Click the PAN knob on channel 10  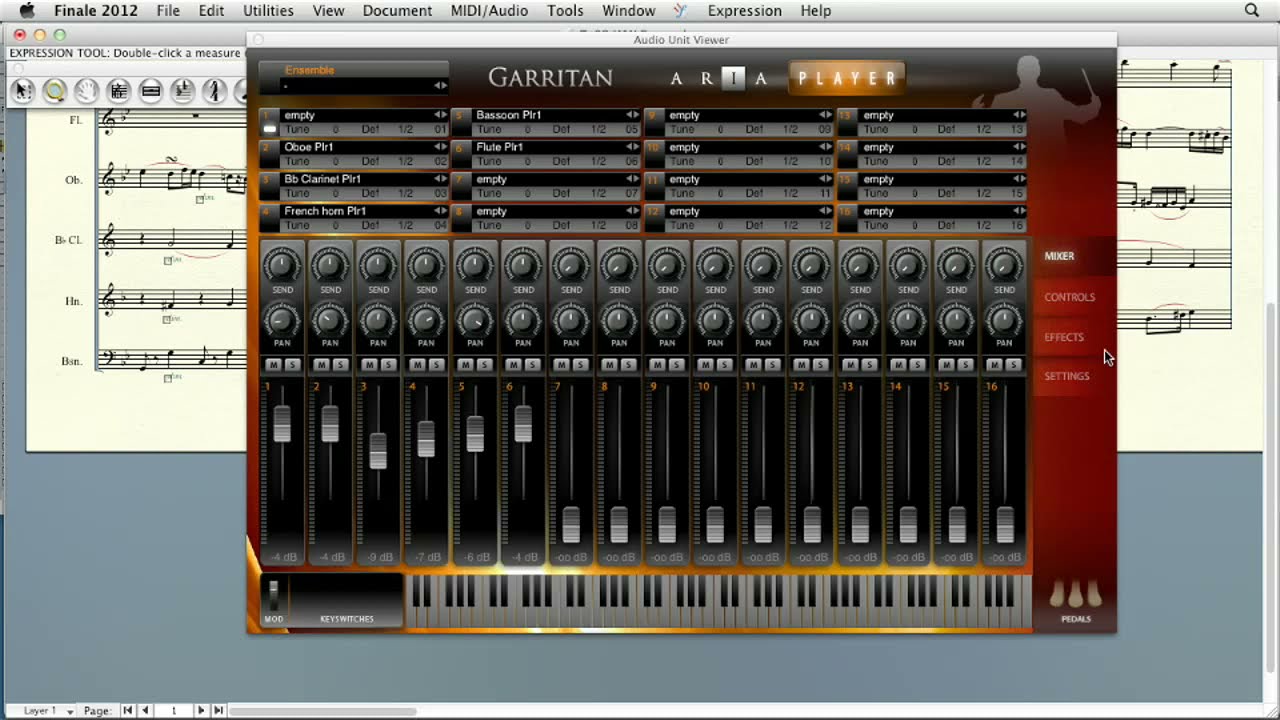715,320
